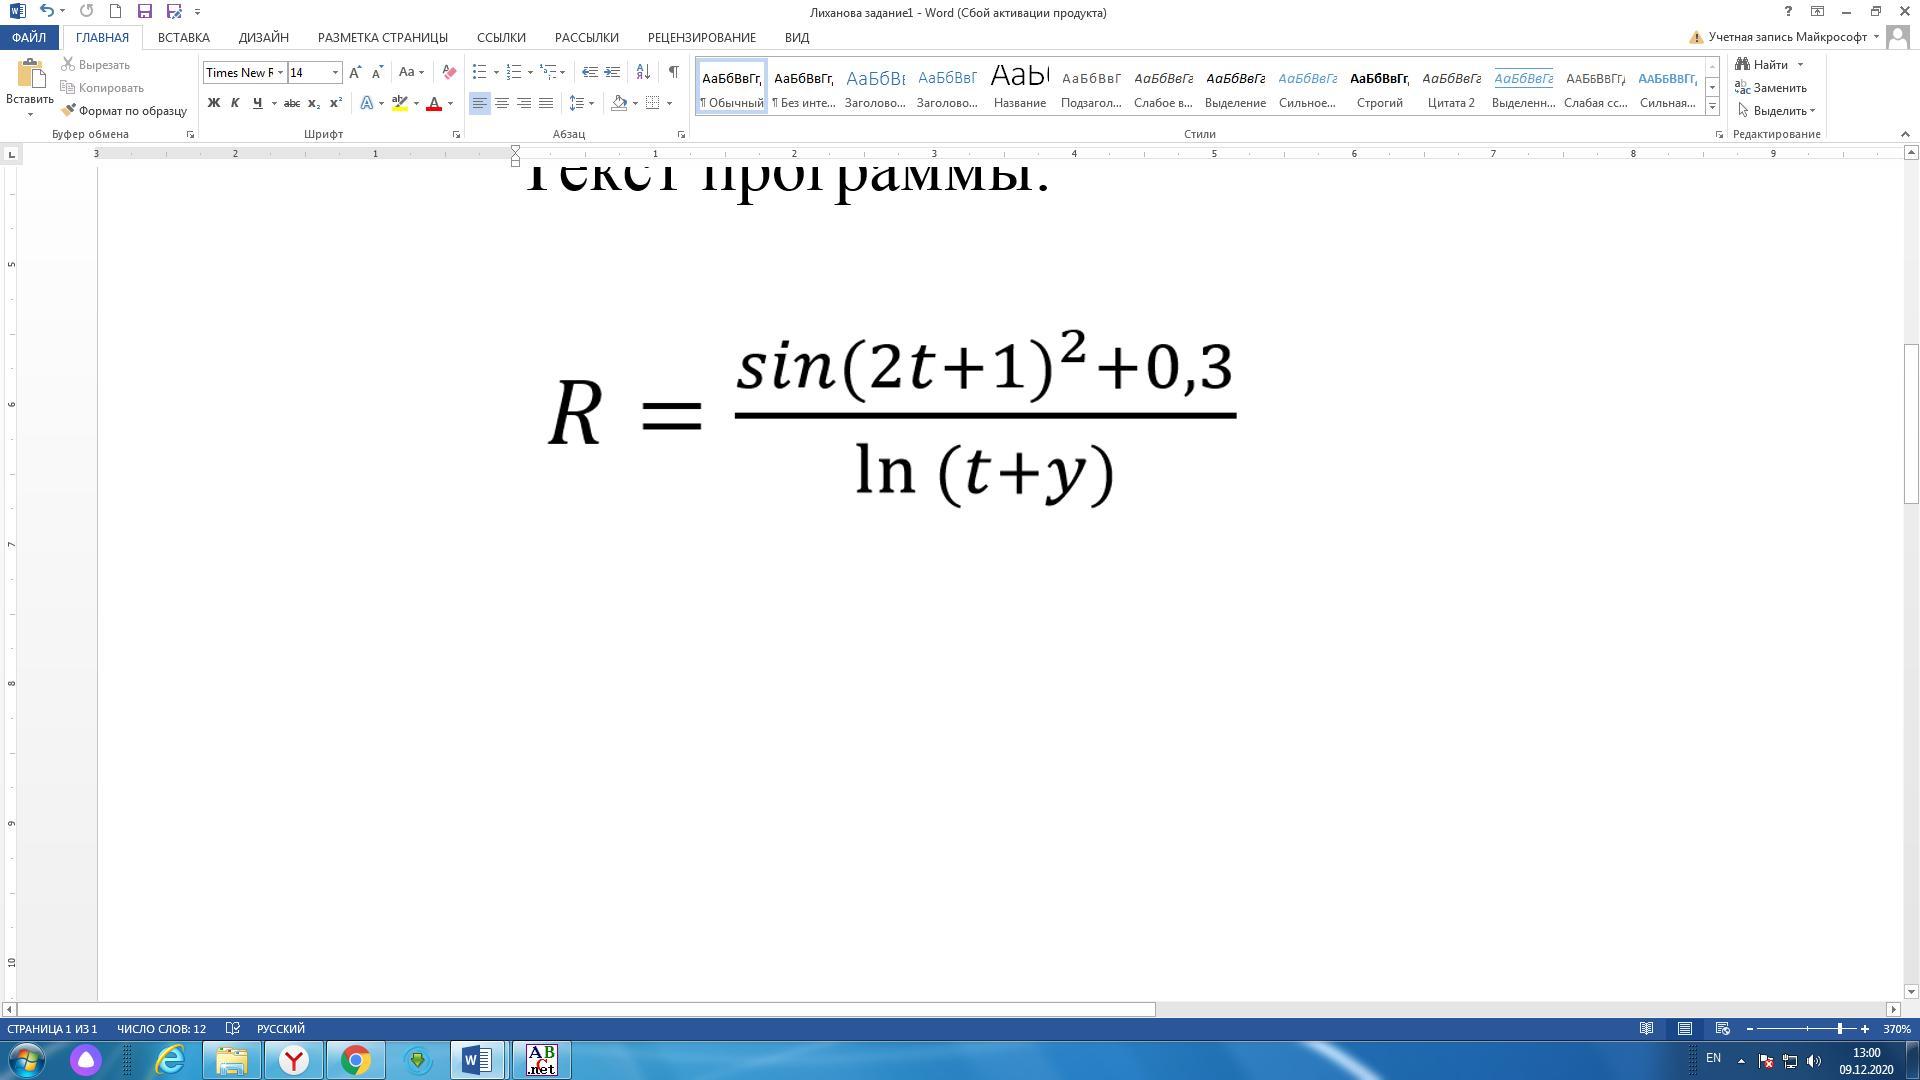Viewport: 1920px width, 1080px height.
Task: Expand the styles gallery list
Action: pos(1712,106)
